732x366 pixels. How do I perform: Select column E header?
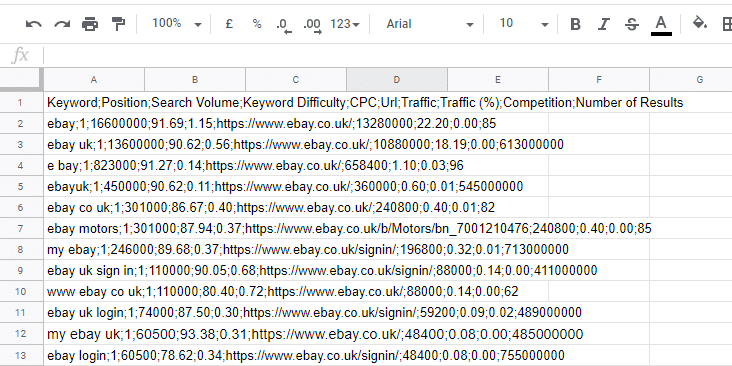[x=498, y=80]
